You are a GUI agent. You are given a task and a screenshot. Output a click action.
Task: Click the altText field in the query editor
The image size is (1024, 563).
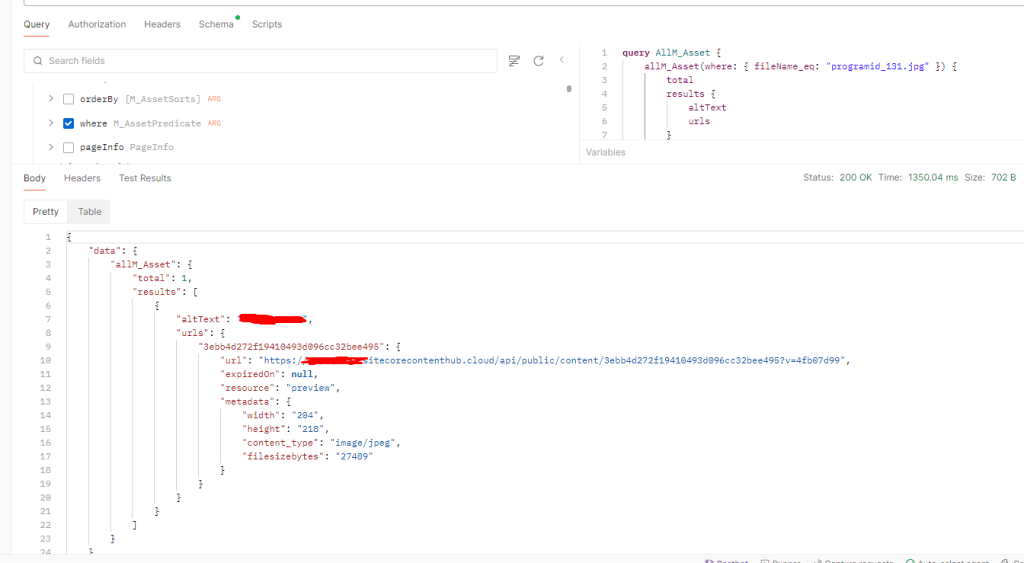tap(707, 108)
